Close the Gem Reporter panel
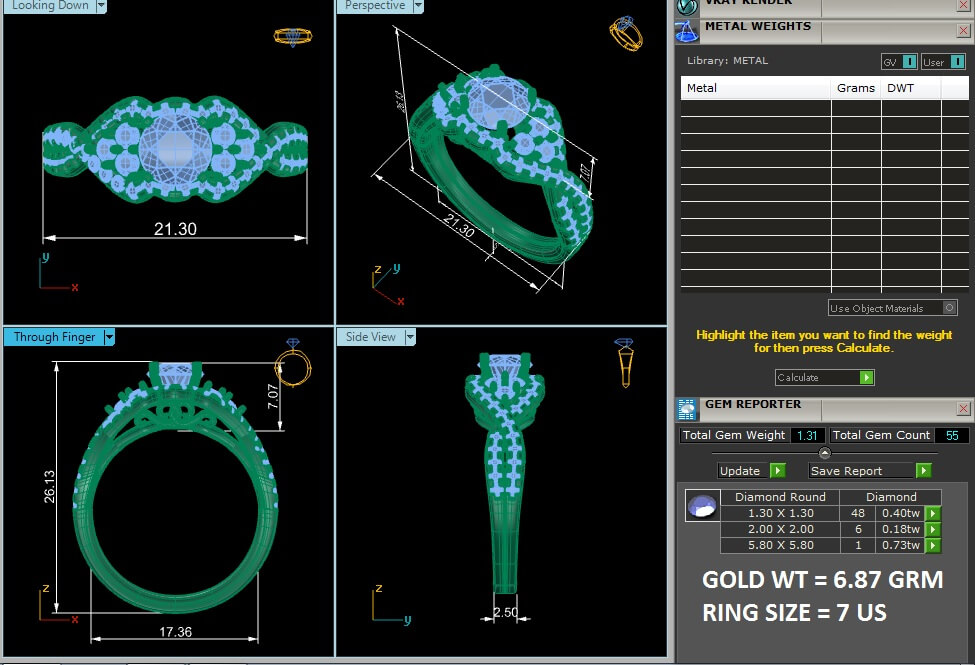 (x=963, y=409)
